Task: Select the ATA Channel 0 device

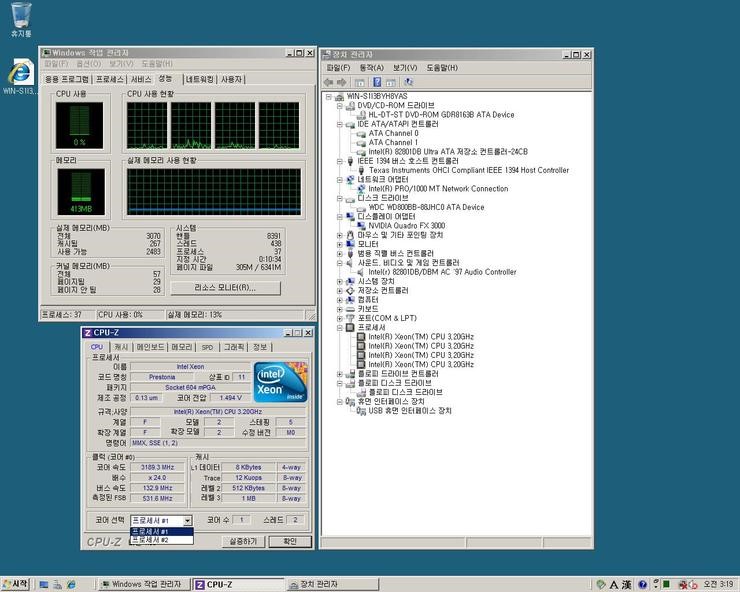Action: [393, 133]
